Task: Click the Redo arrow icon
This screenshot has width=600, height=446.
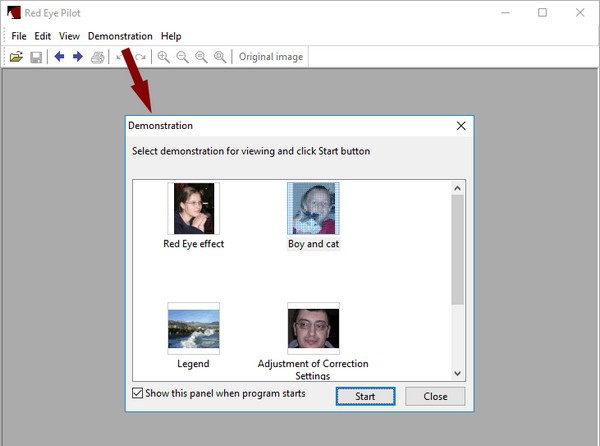Action: [x=140, y=57]
